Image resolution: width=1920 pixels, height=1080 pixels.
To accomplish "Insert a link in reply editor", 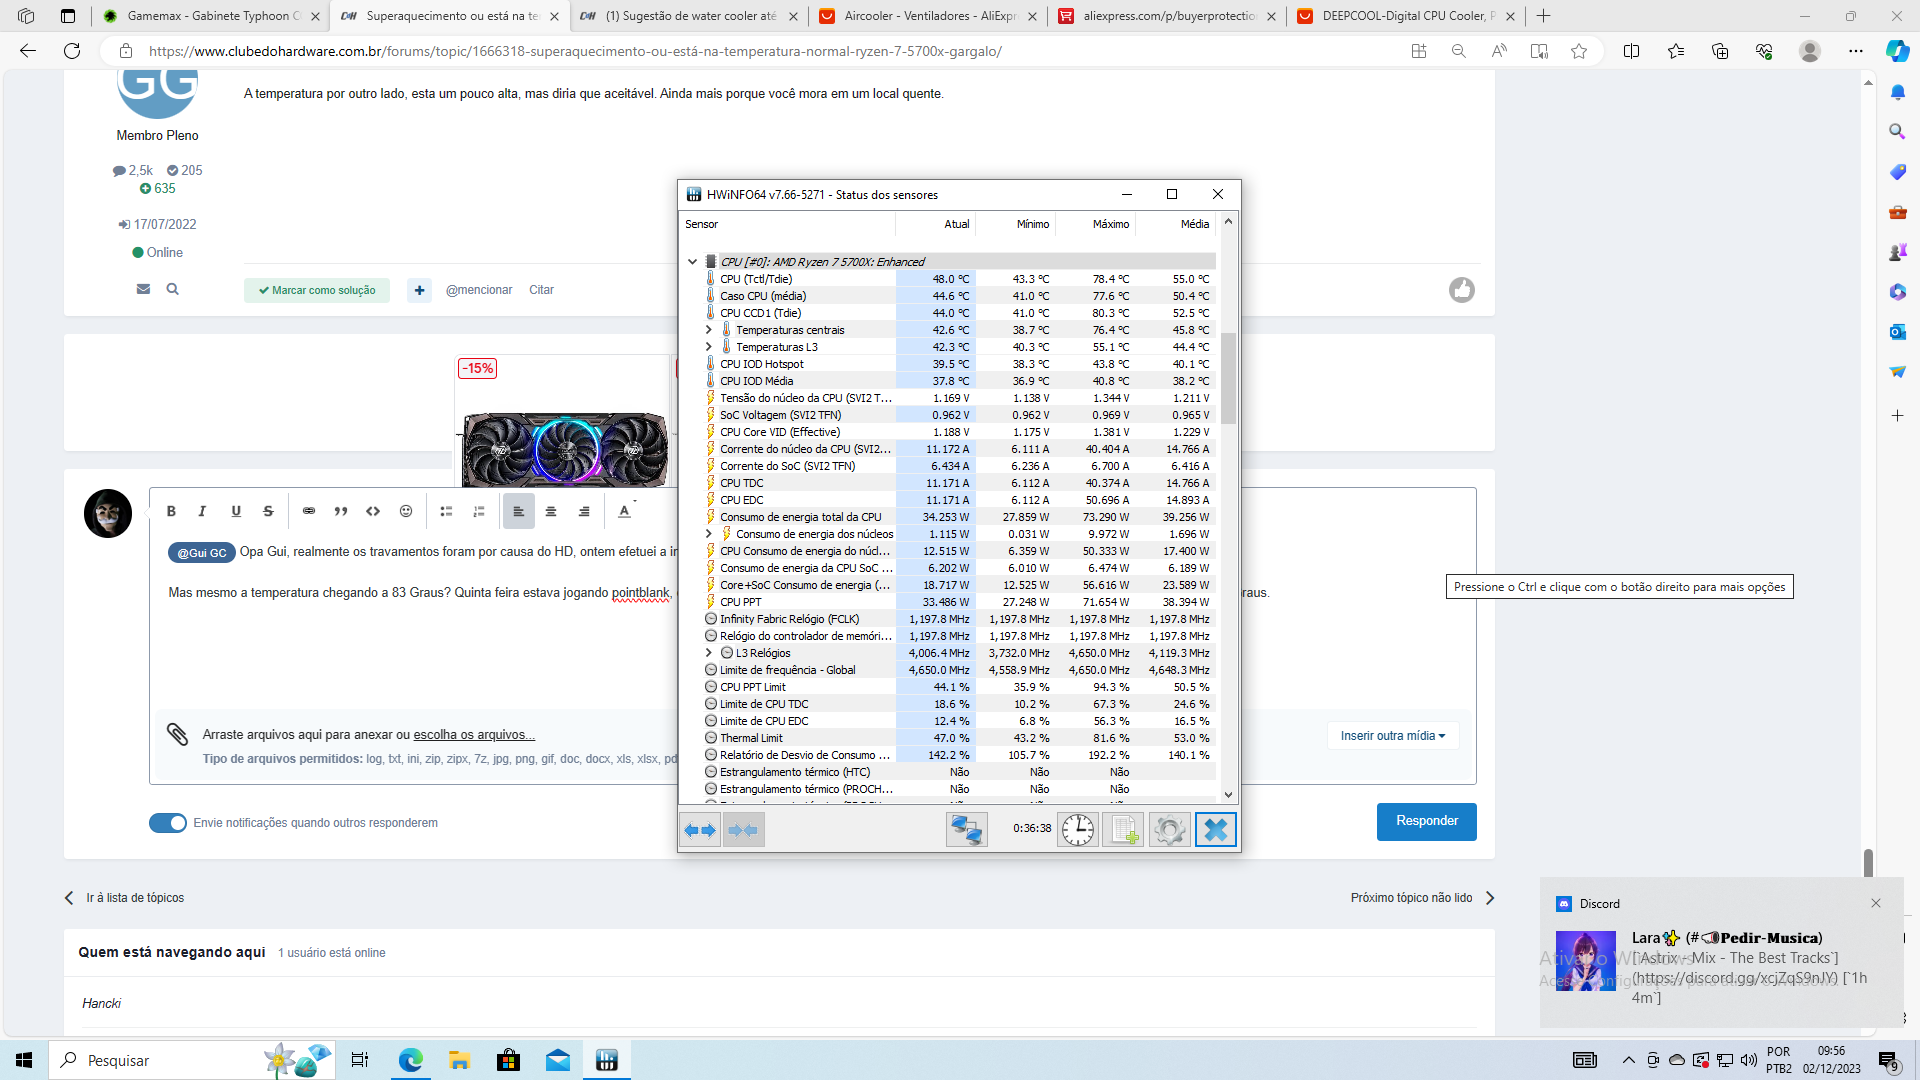I will pos(309,511).
